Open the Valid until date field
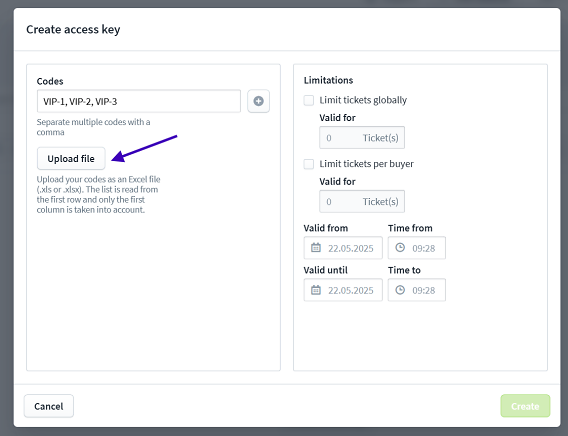568x436 pixels. 343,290
